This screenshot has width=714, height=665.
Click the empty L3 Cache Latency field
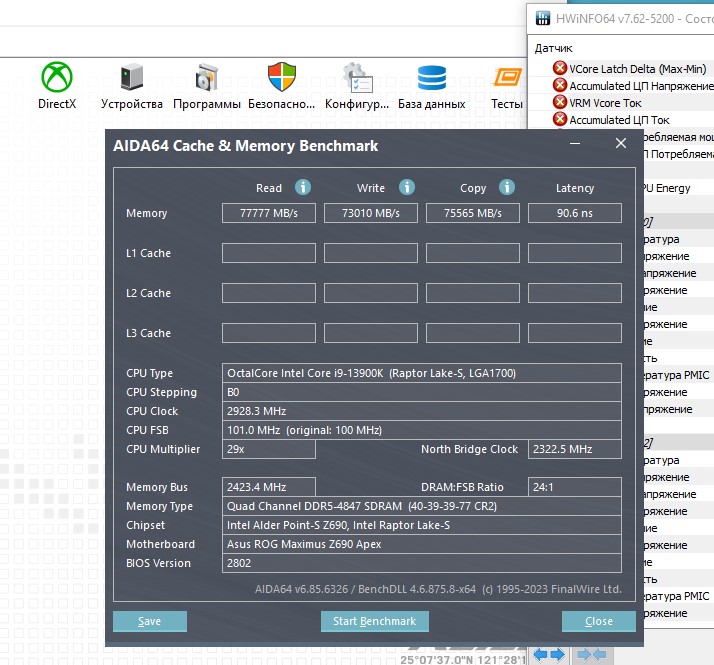point(575,333)
